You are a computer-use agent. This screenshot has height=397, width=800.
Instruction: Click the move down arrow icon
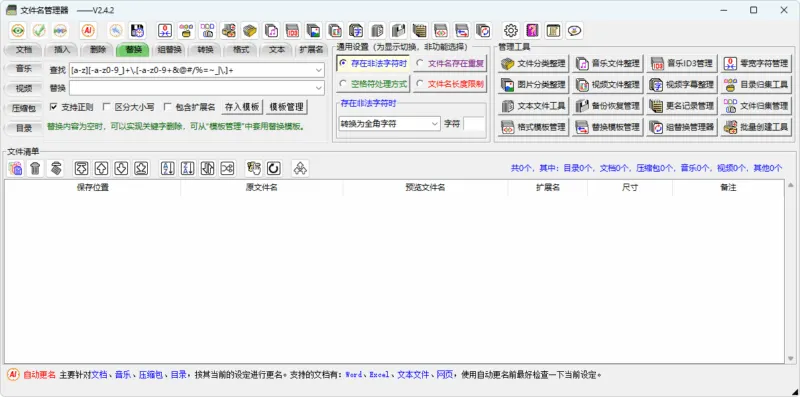[121, 168]
